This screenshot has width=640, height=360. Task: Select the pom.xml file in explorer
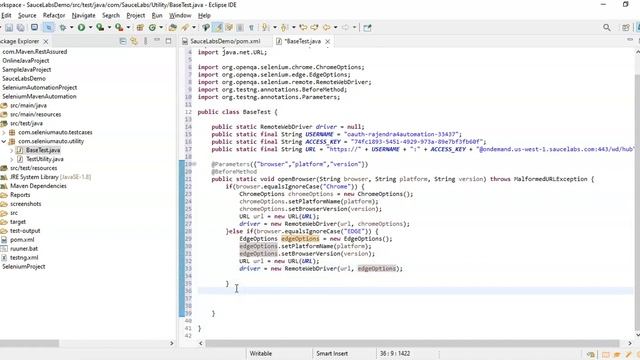(x=22, y=240)
